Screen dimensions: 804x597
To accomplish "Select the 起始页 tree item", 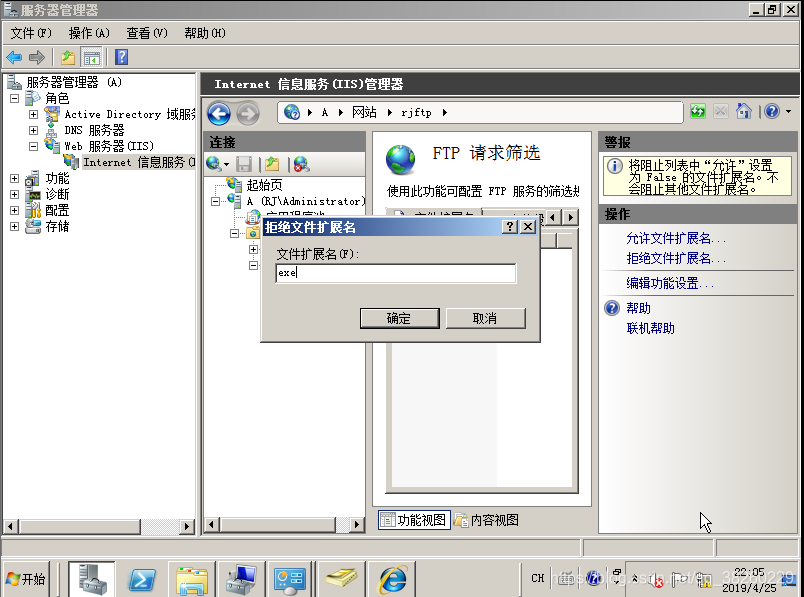I will click(x=264, y=185).
